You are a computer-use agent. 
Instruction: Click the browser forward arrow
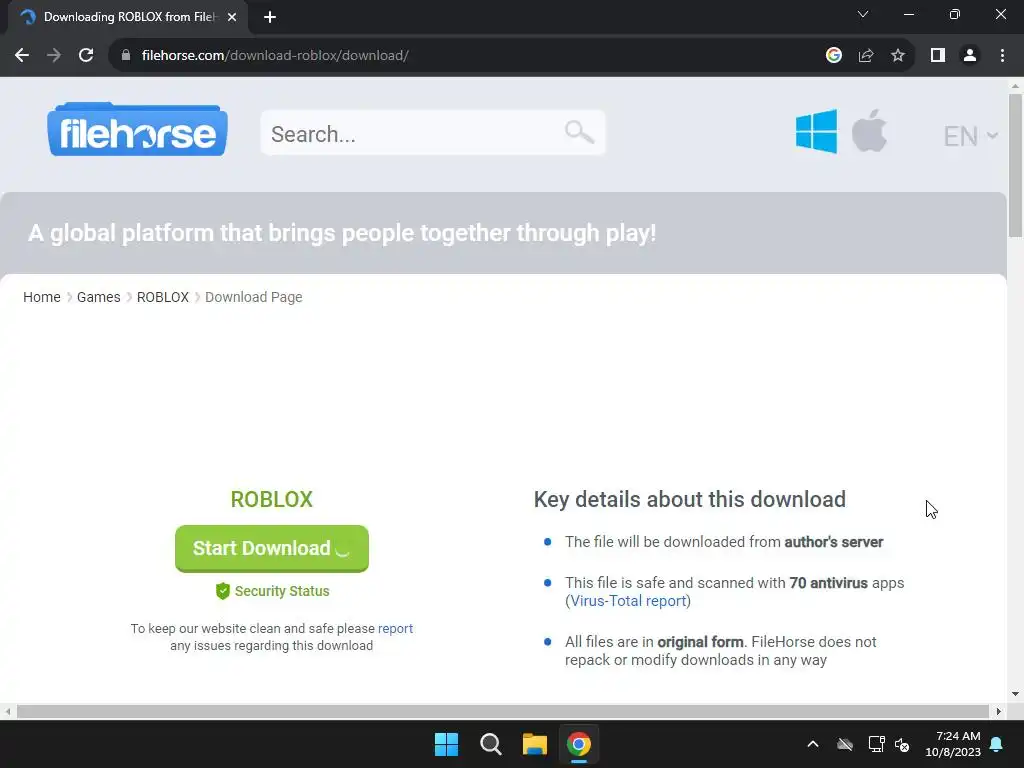click(x=54, y=56)
